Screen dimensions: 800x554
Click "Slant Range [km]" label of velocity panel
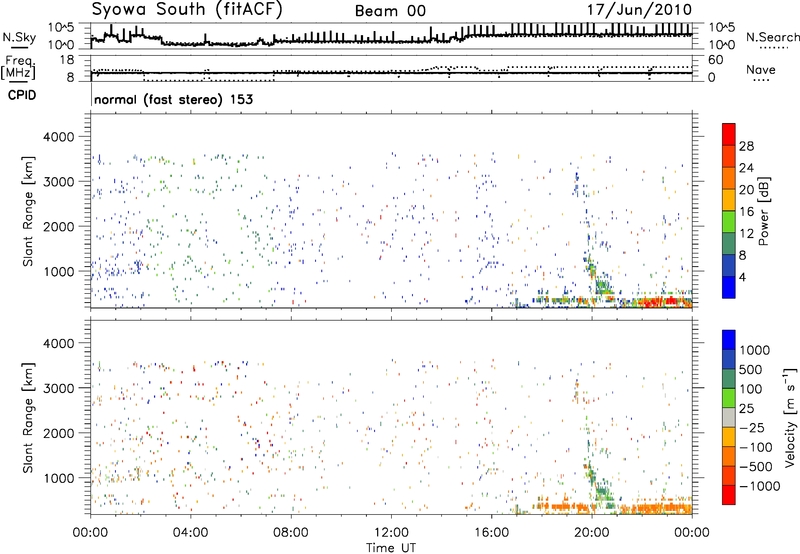coord(28,417)
